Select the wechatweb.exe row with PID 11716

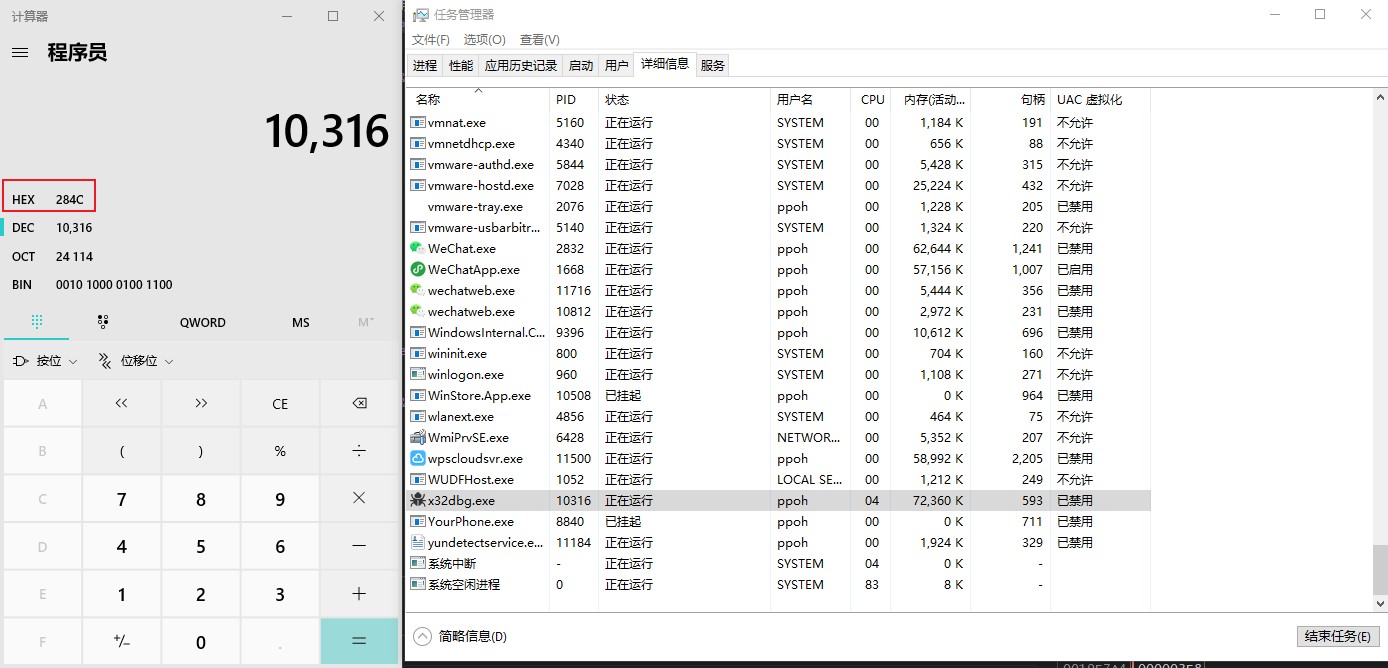pos(780,290)
